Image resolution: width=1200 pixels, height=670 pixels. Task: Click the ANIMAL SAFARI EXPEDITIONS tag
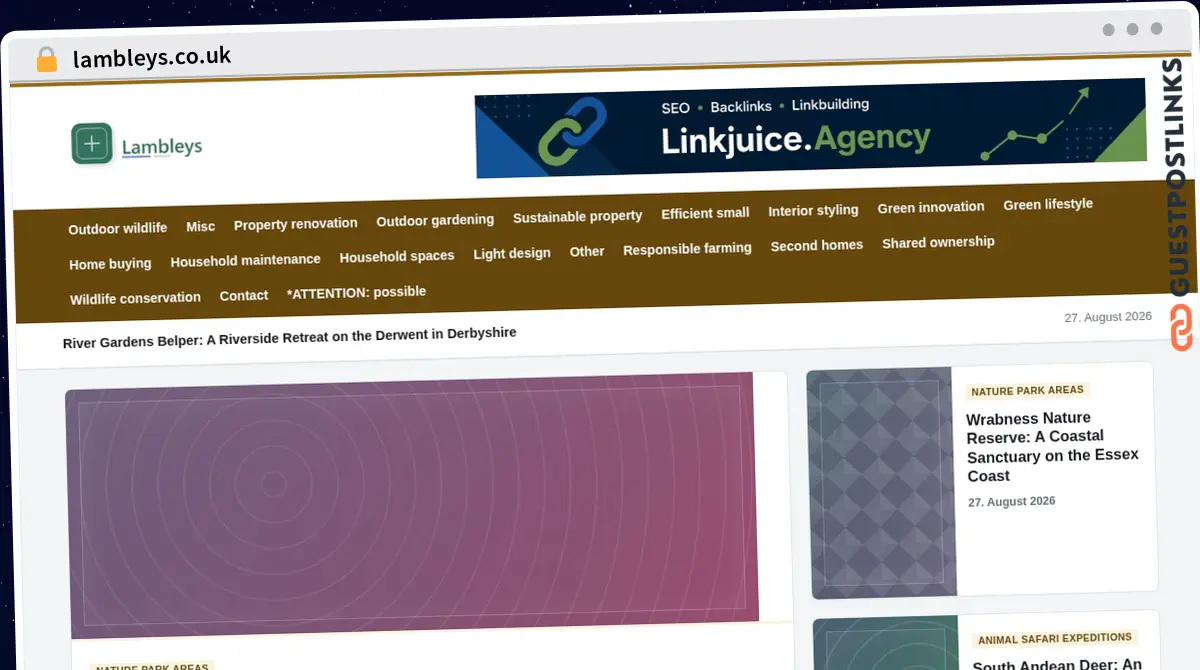1055,638
